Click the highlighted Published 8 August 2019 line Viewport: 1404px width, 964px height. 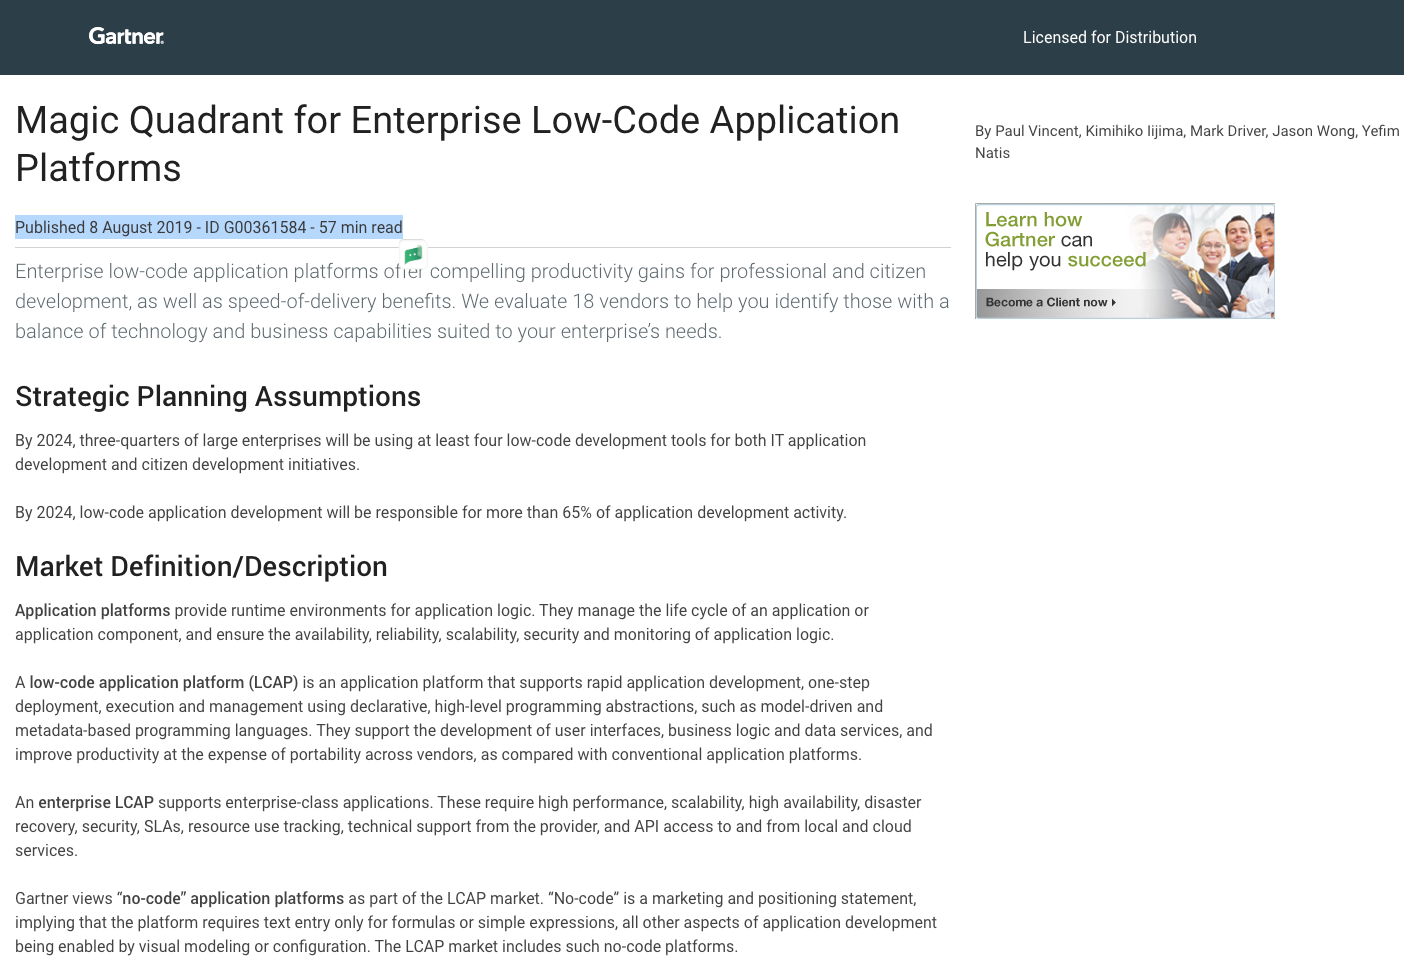(x=209, y=227)
